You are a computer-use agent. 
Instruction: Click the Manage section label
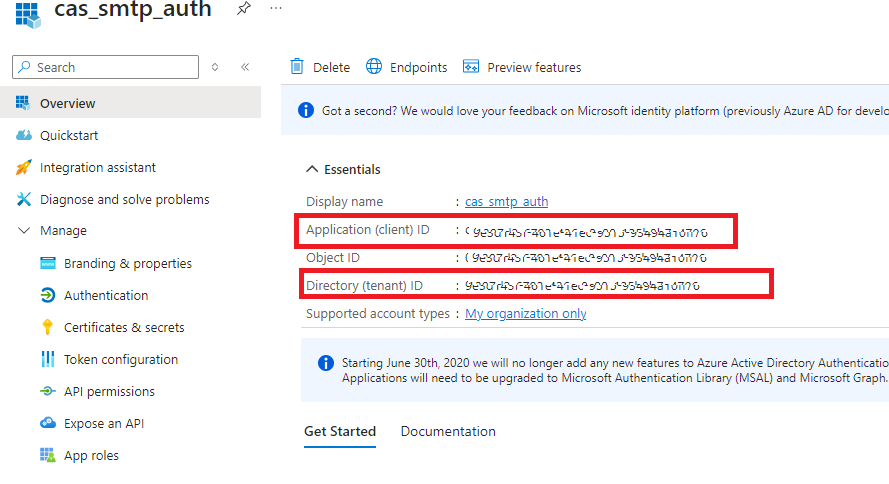tap(63, 231)
